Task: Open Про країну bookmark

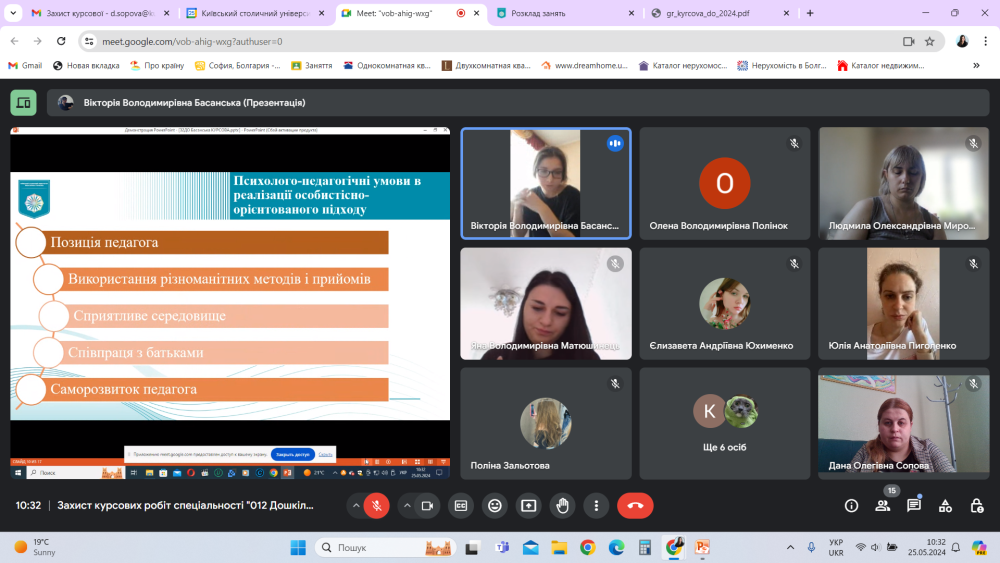Action: pyautogui.click(x=157, y=66)
